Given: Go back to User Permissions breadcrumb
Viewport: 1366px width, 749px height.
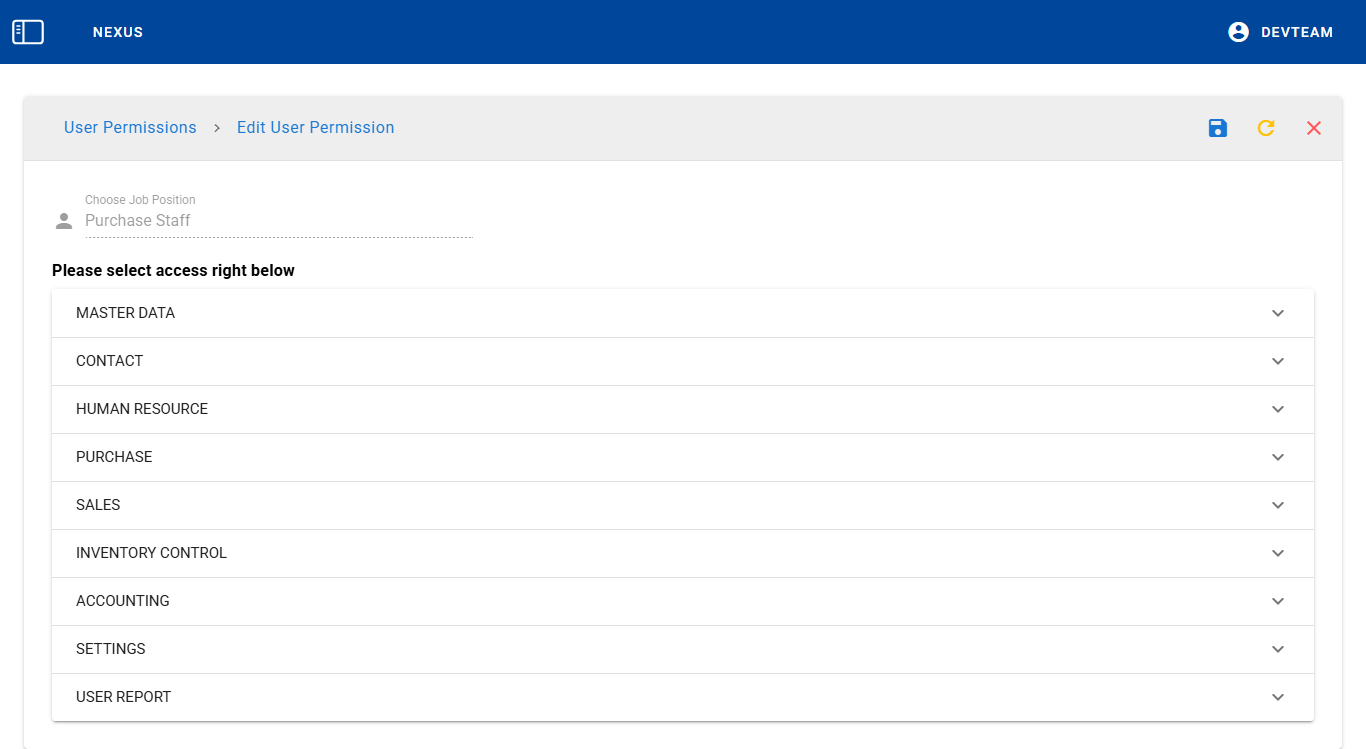Looking at the screenshot, I should (130, 128).
